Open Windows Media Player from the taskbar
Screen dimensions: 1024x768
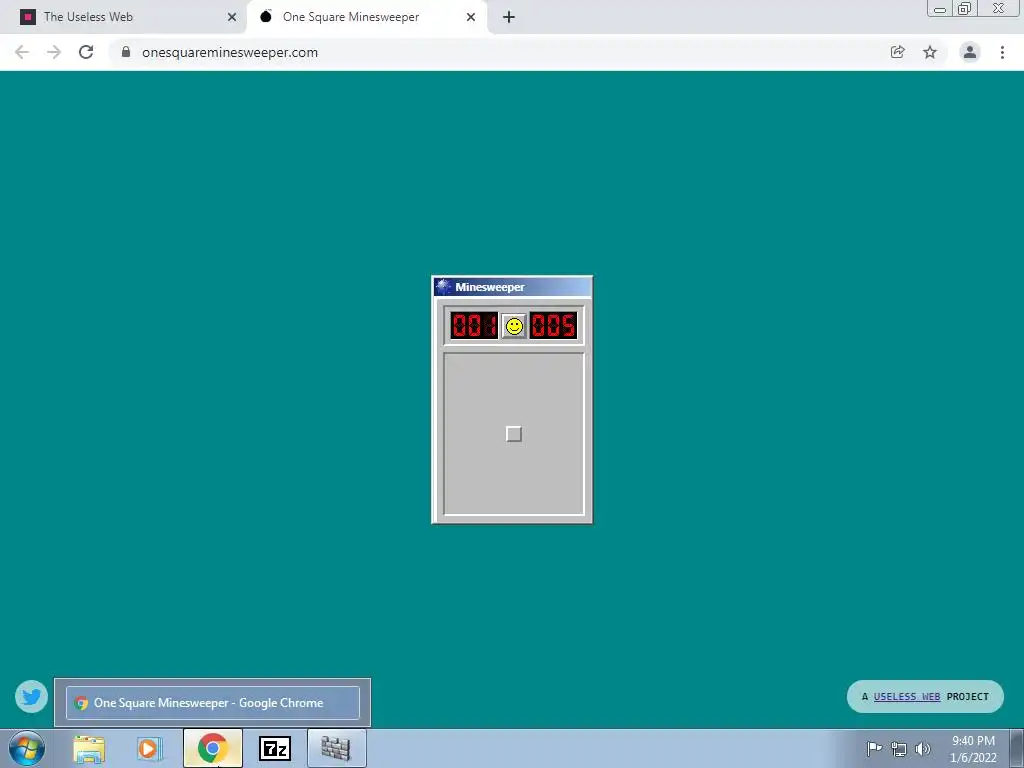[x=150, y=748]
